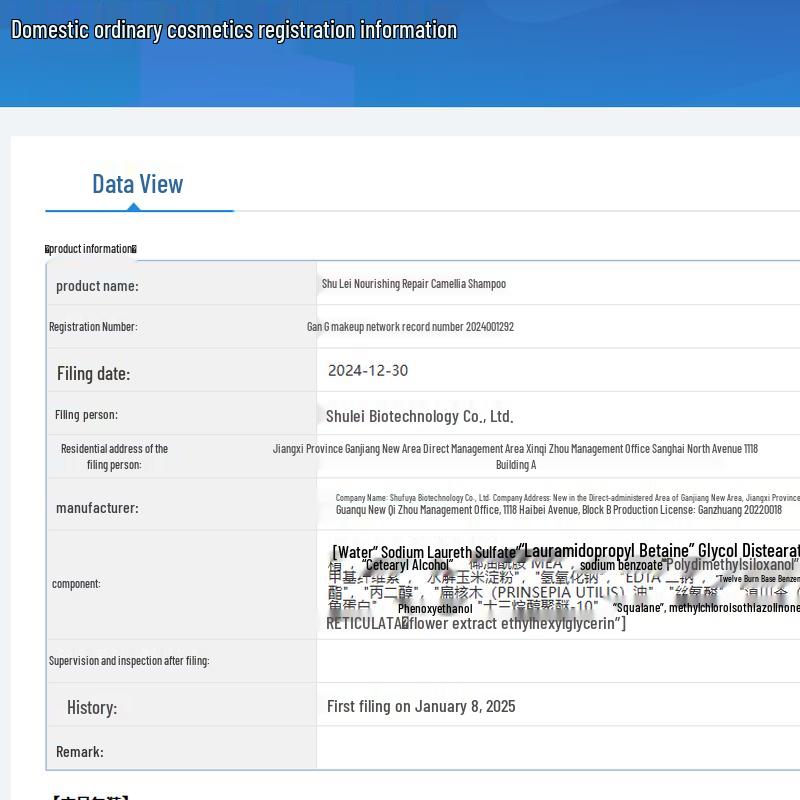Click the ingredient list beginning with Water
This screenshot has width=800, height=800.
coord(560,586)
